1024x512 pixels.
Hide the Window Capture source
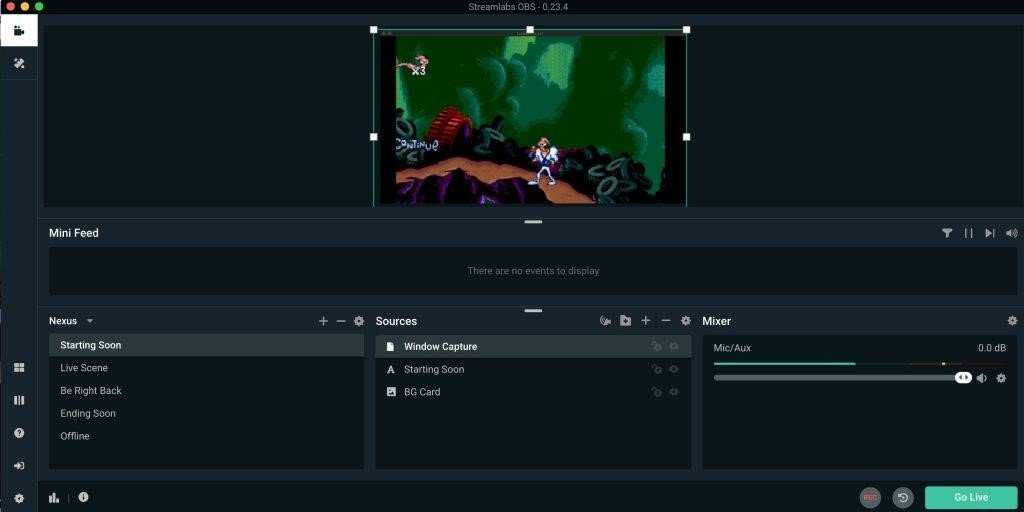click(x=674, y=347)
